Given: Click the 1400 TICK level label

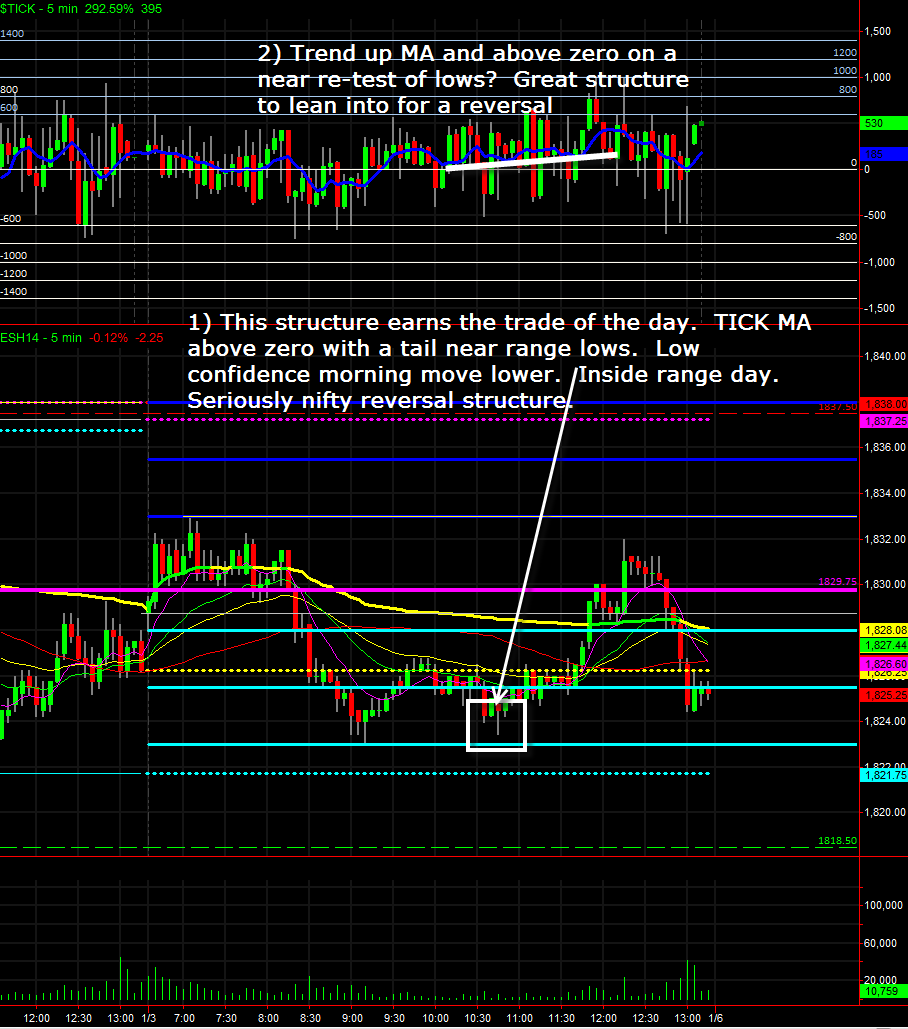Looking at the screenshot, I should point(12,33).
